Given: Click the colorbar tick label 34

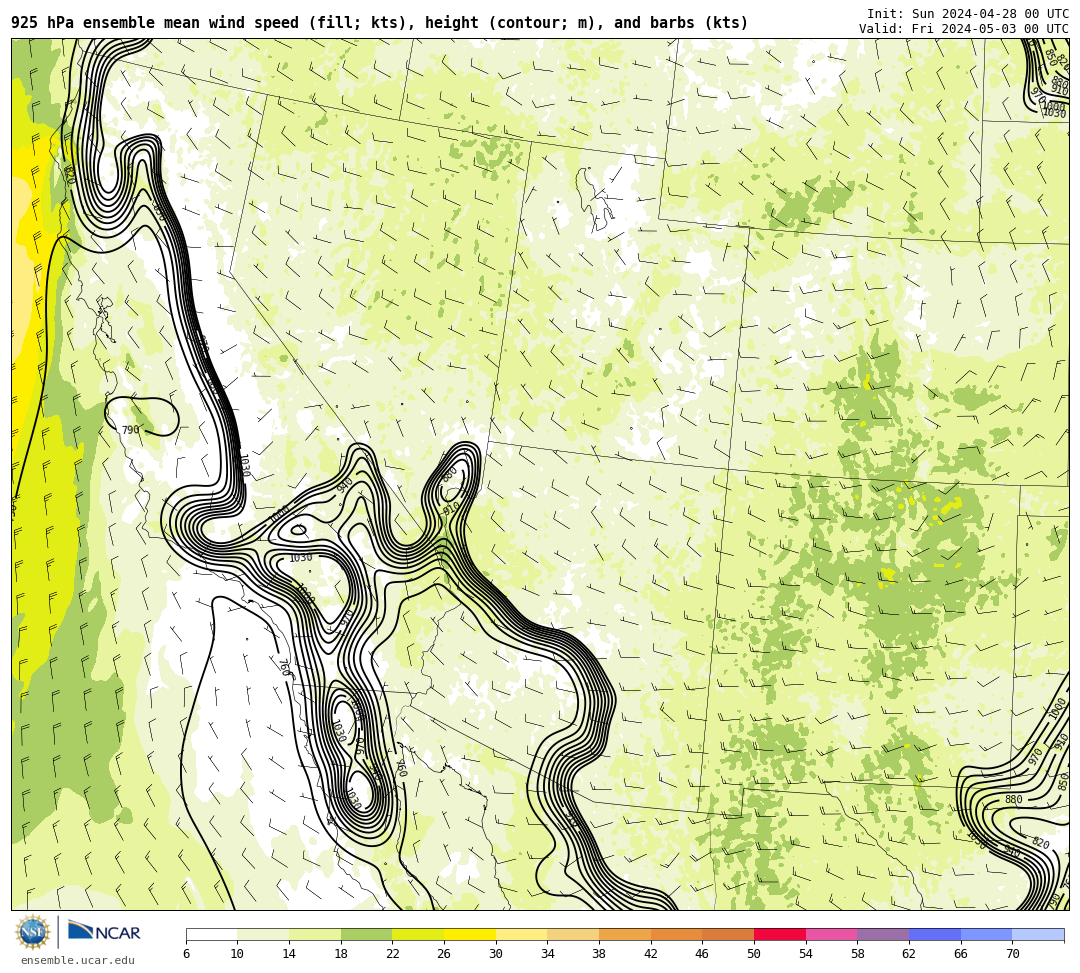Looking at the screenshot, I should point(548,954).
